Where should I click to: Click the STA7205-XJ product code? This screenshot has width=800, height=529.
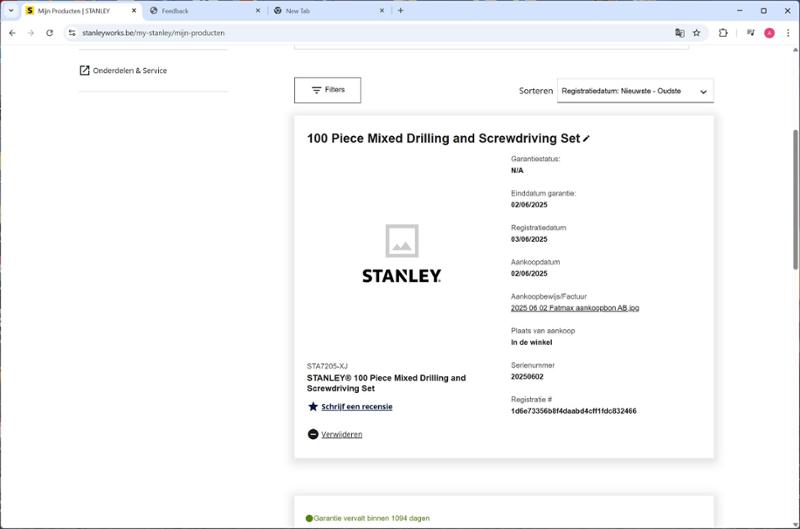click(x=327, y=366)
